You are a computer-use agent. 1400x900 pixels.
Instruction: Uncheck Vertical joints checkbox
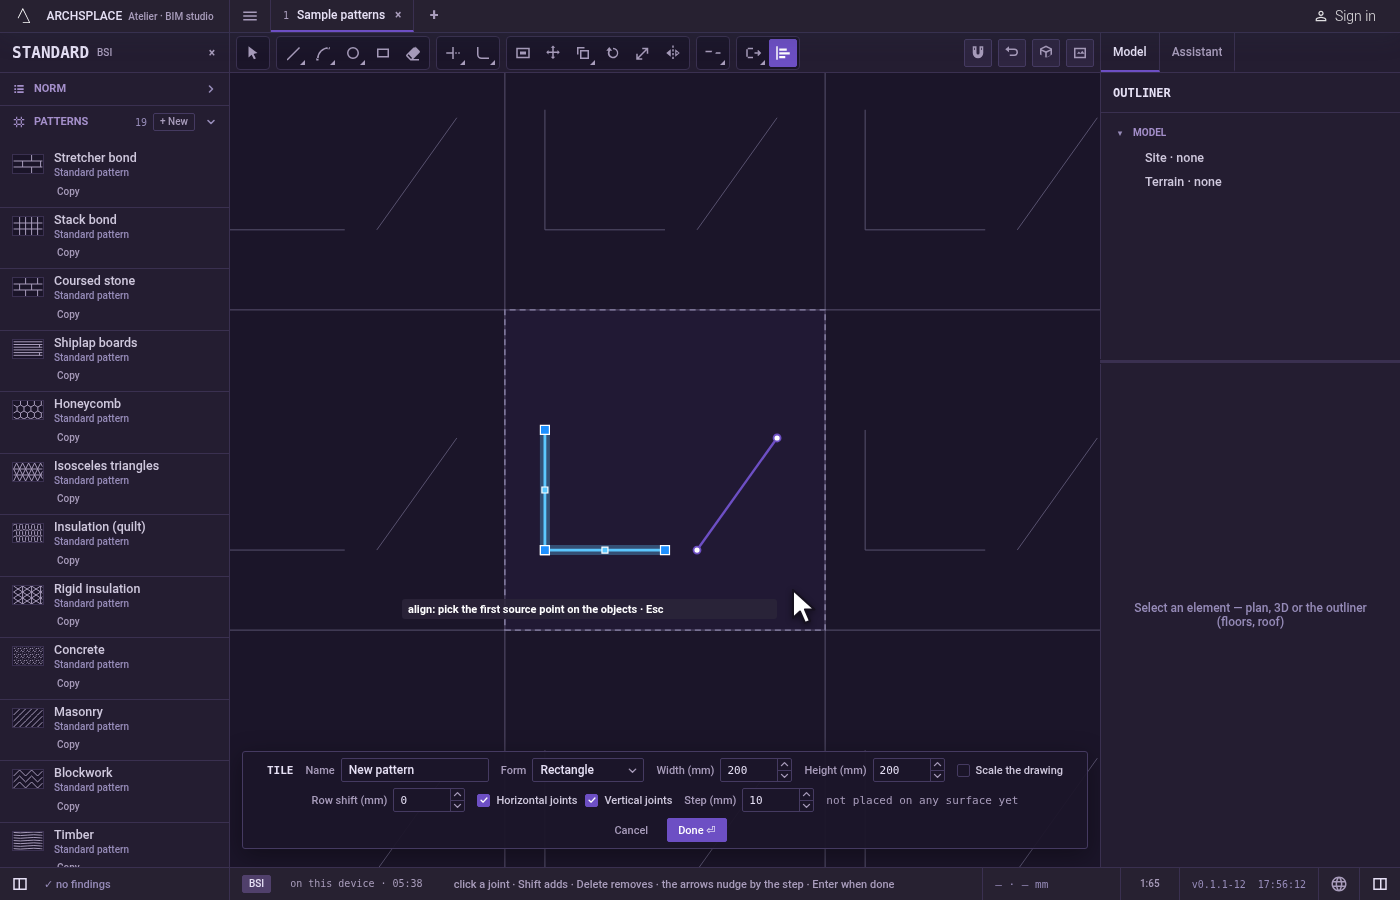[592, 800]
